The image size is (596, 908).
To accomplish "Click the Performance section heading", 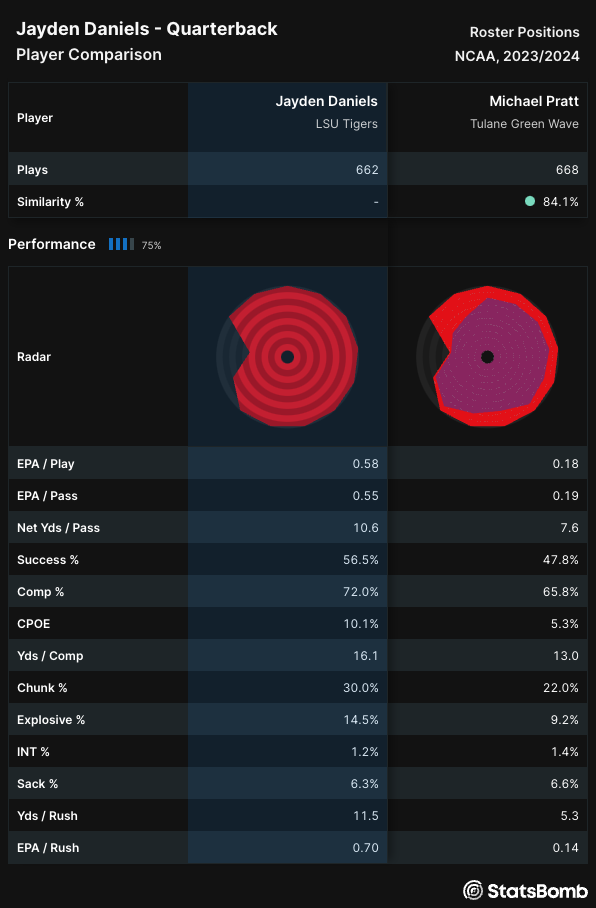I will point(52,244).
